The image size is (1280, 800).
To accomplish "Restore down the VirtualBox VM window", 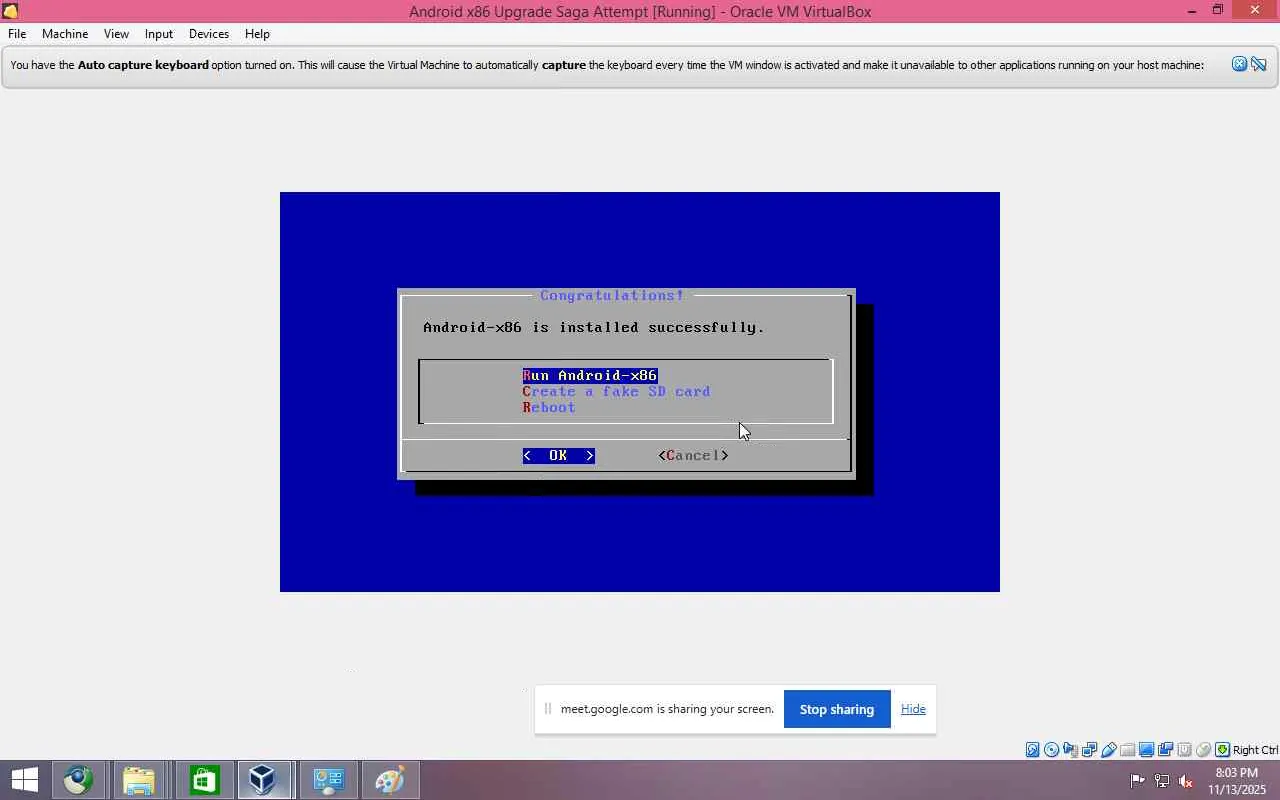I will (x=1218, y=11).
